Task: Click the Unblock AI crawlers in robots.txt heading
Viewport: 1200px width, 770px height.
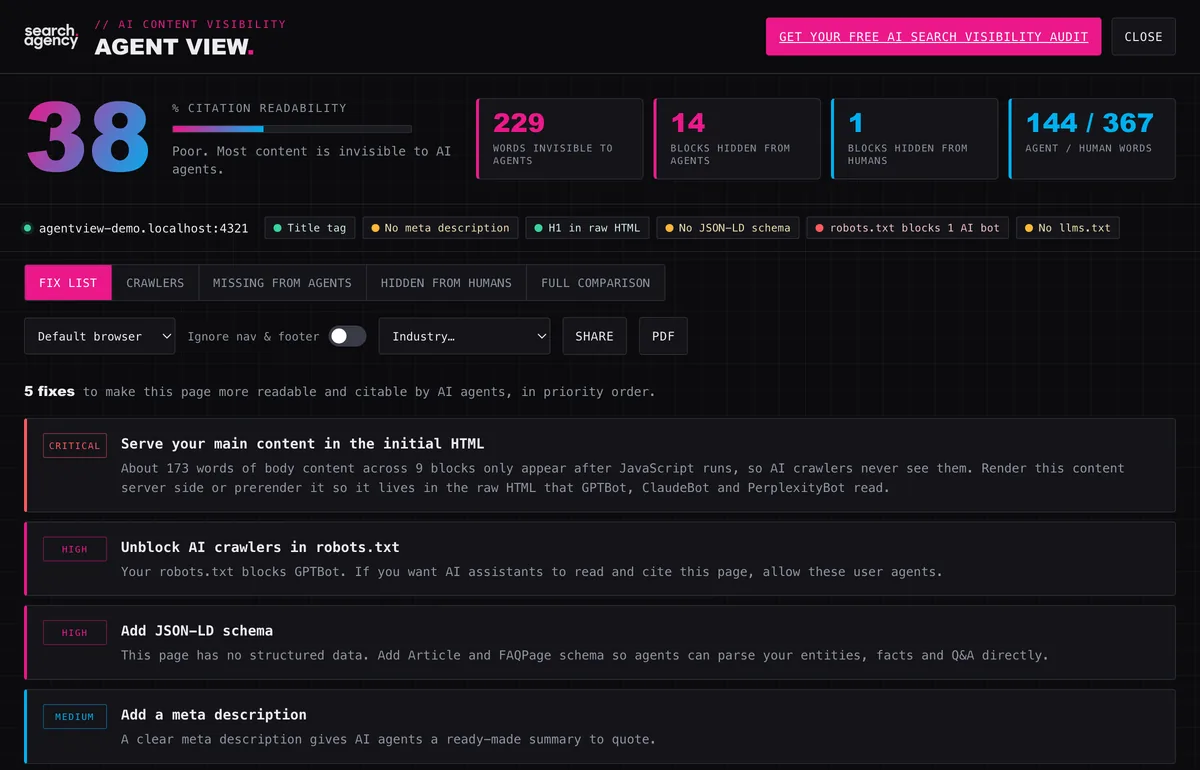Action: (x=260, y=547)
